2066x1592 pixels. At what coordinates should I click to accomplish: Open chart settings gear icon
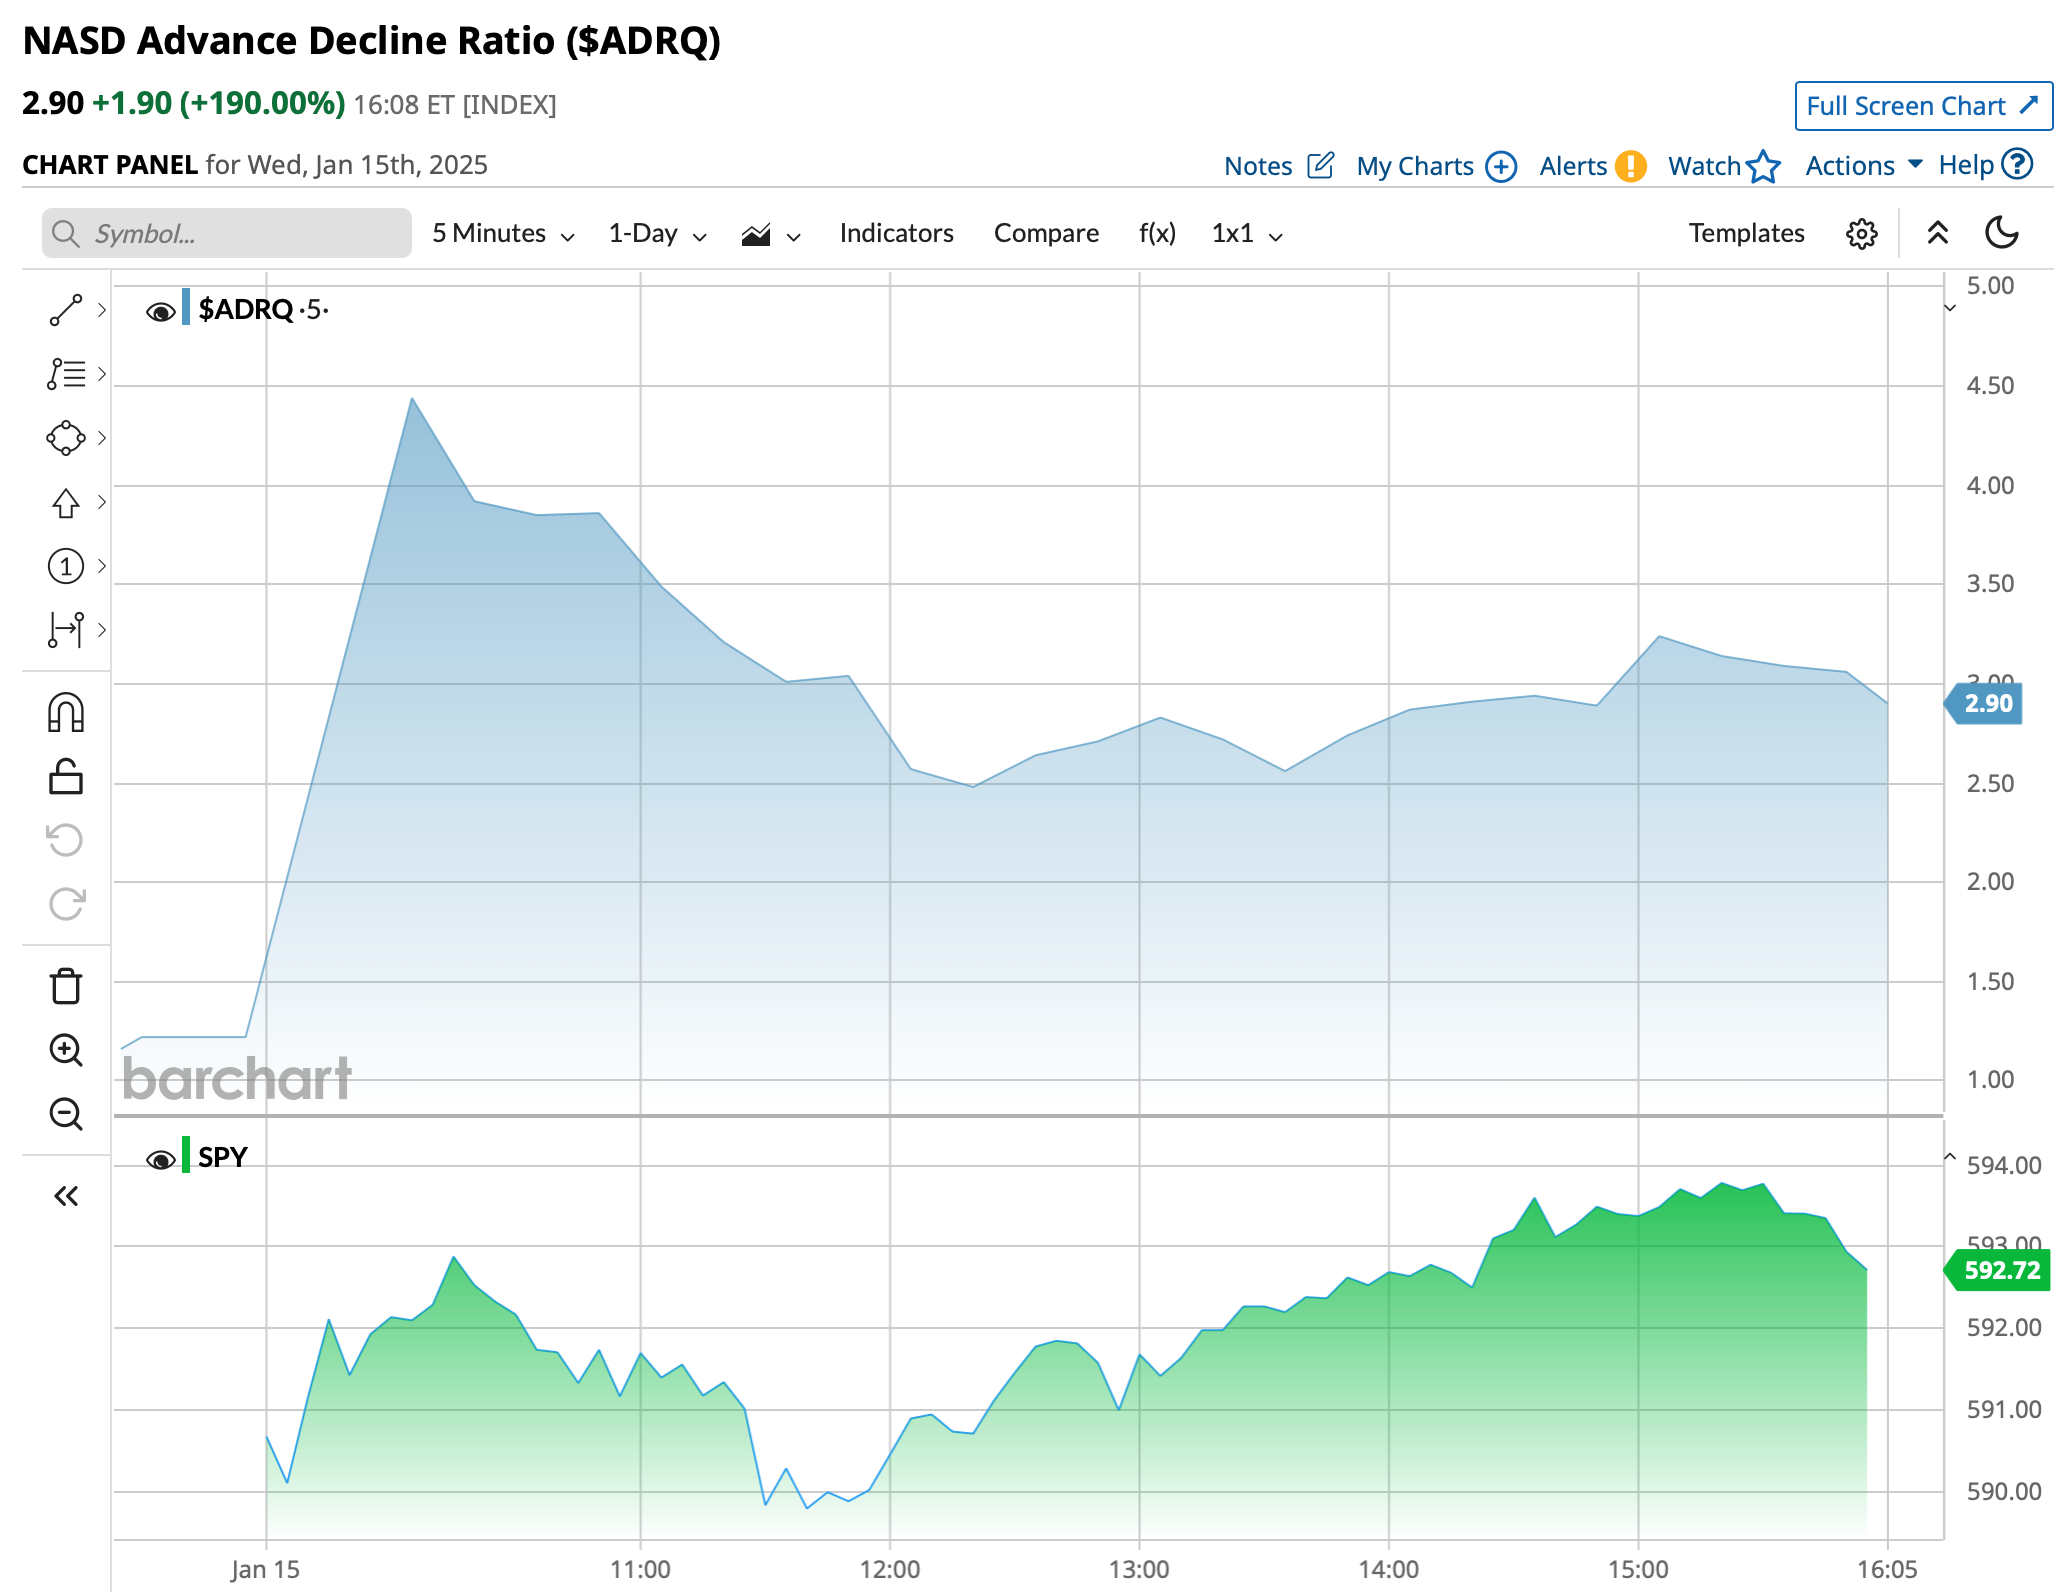(x=1861, y=234)
